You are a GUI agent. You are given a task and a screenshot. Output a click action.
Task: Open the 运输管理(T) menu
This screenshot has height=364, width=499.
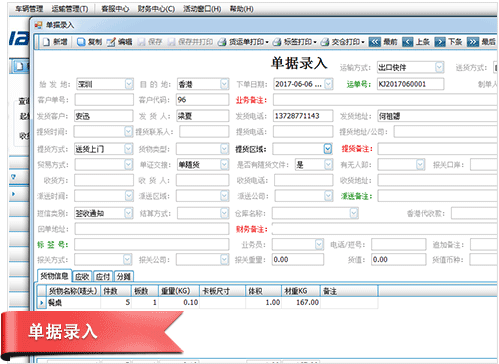(70, 9)
